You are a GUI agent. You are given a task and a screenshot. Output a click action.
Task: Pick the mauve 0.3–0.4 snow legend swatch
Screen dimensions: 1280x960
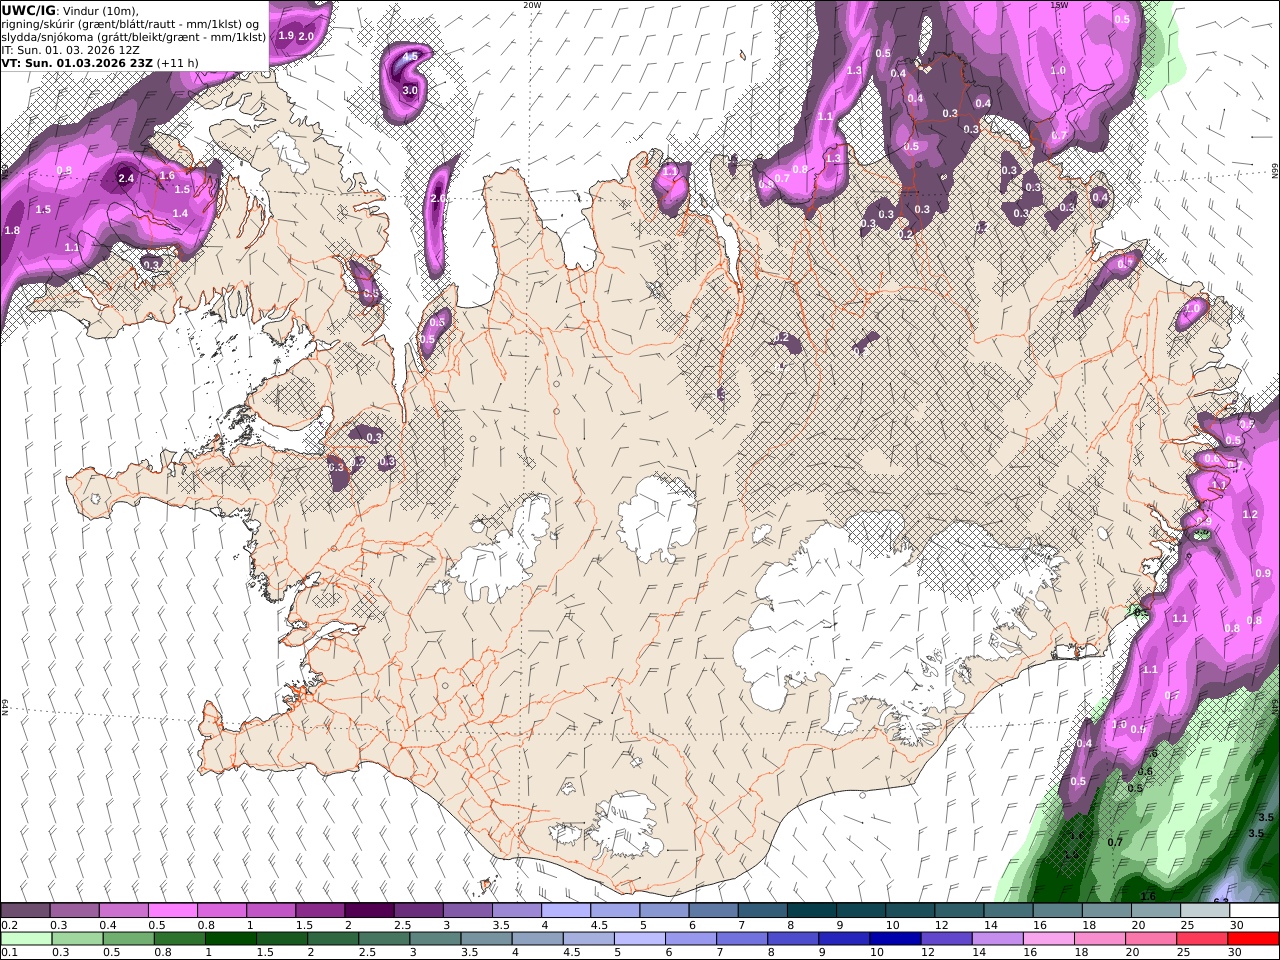(x=75, y=911)
